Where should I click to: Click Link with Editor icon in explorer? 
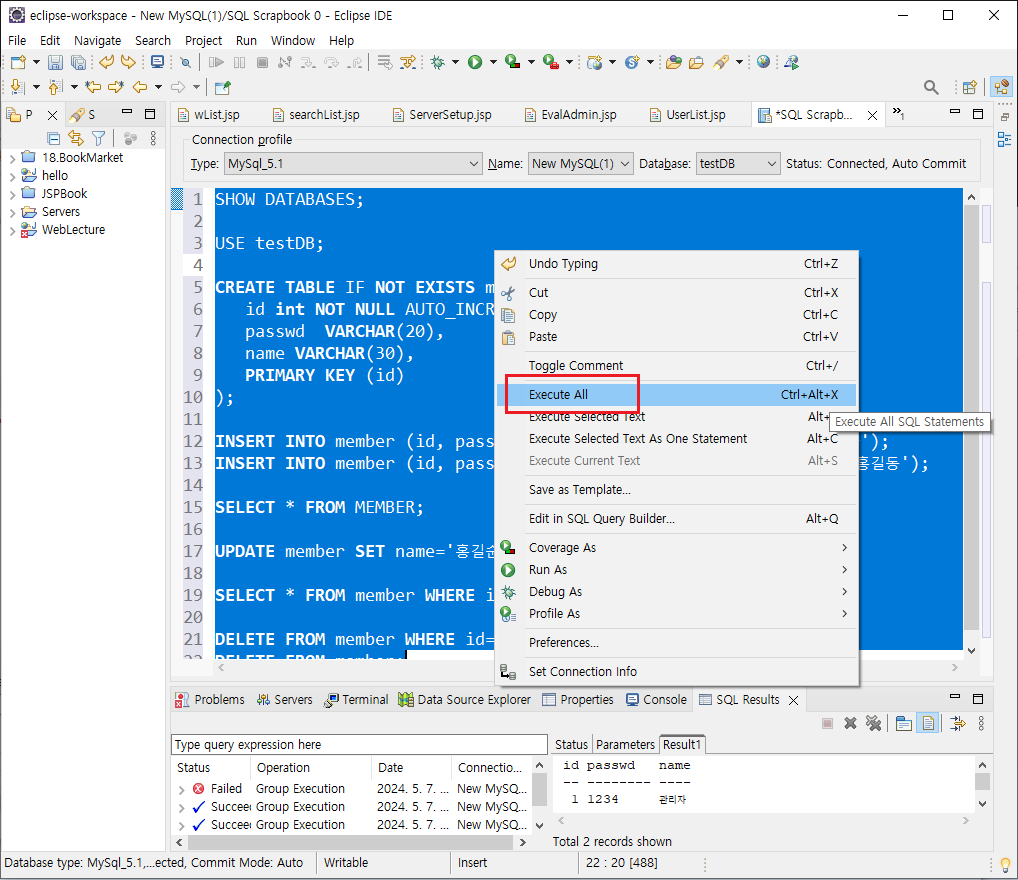click(x=75, y=138)
